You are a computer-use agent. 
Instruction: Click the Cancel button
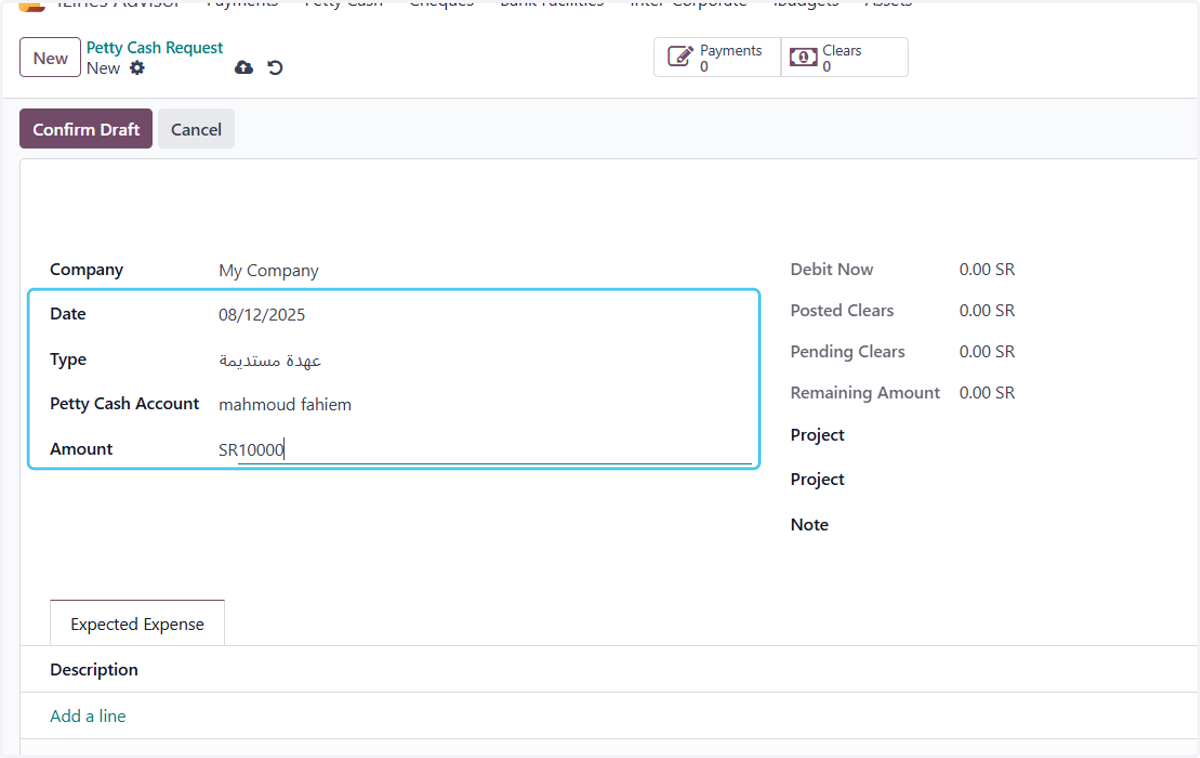196,129
